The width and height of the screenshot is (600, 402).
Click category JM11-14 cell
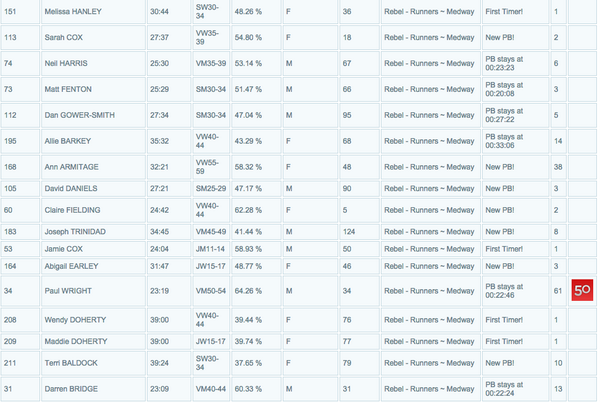coord(210,249)
